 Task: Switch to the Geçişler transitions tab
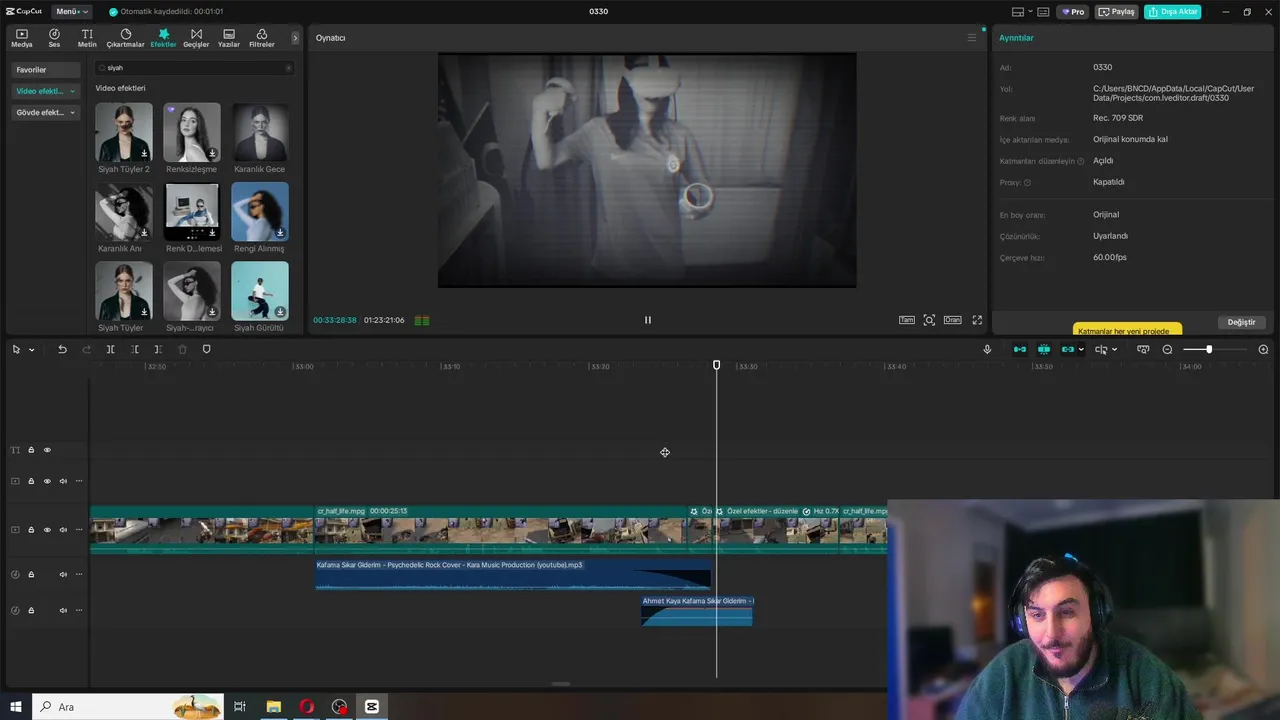(x=196, y=38)
